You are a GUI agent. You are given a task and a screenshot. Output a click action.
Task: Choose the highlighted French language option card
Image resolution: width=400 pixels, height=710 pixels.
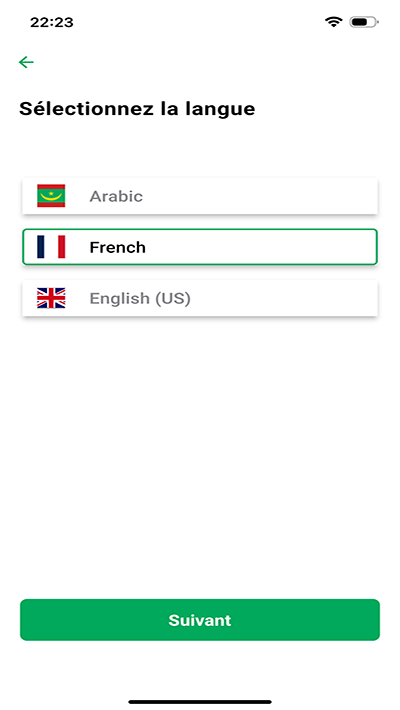[200, 247]
